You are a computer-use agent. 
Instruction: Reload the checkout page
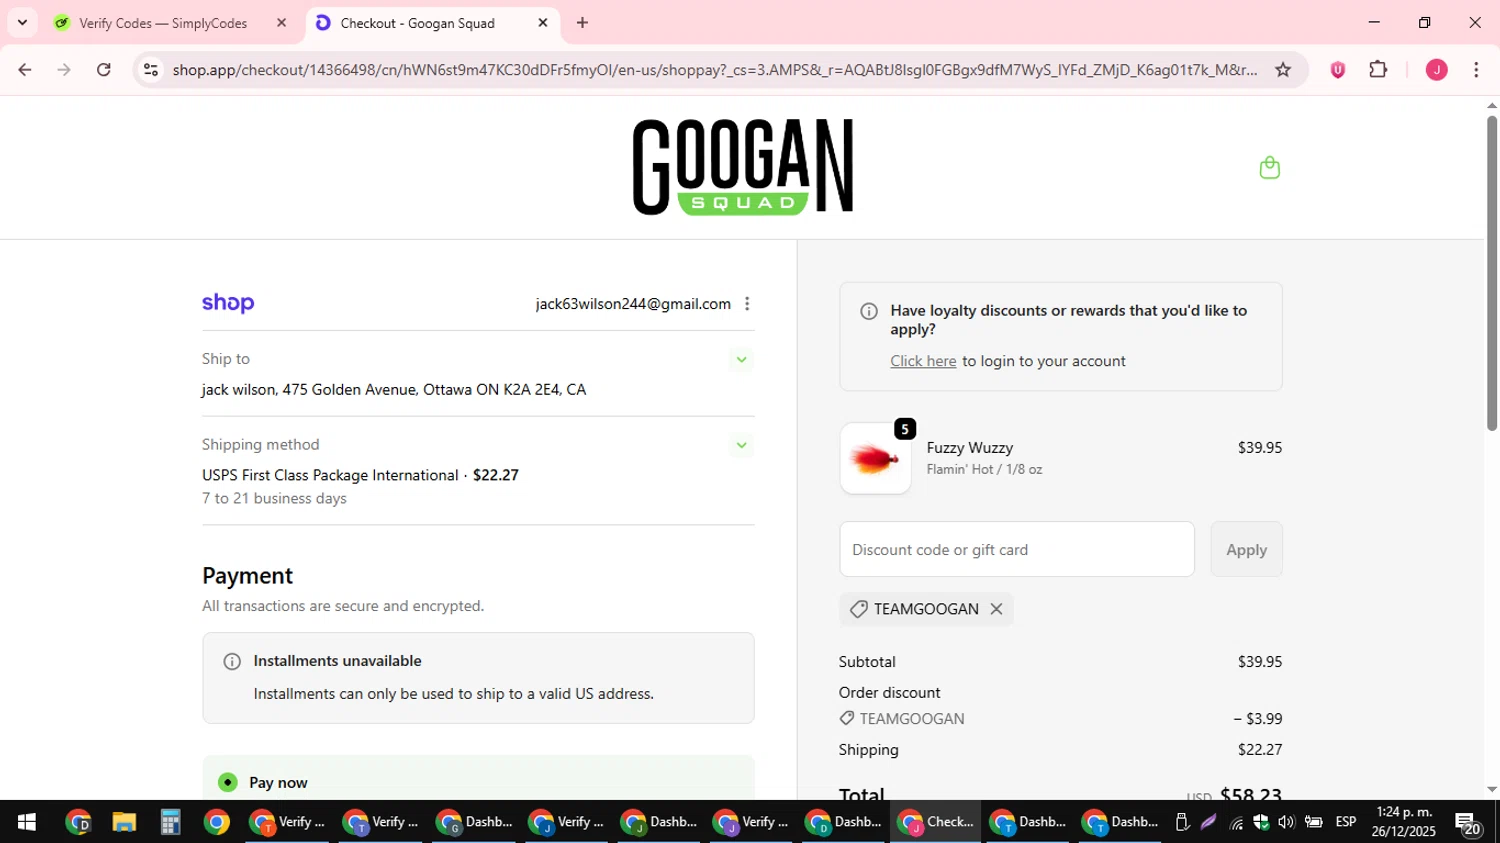click(x=104, y=70)
